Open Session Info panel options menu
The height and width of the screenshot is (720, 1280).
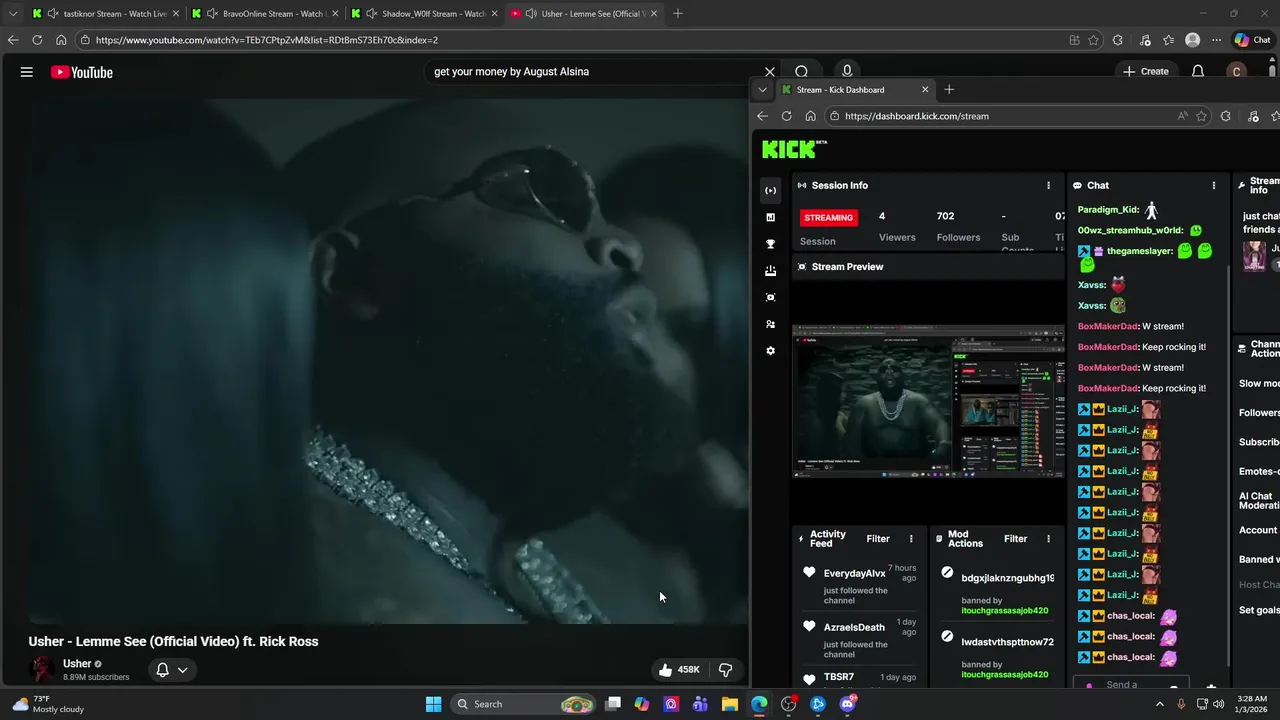1048,185
